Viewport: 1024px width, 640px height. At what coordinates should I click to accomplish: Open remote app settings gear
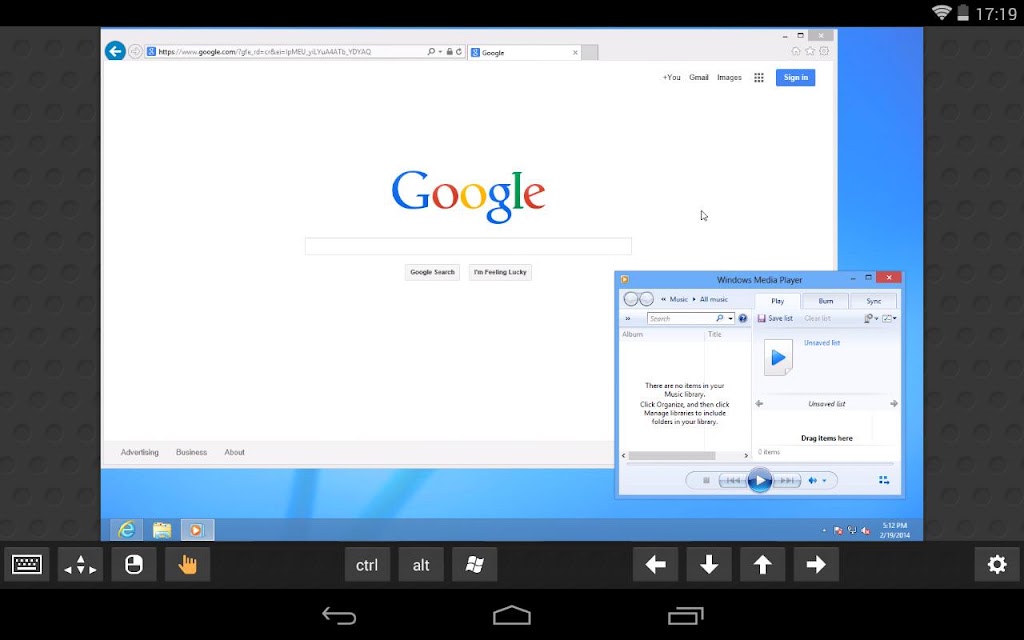click(997, 564)
